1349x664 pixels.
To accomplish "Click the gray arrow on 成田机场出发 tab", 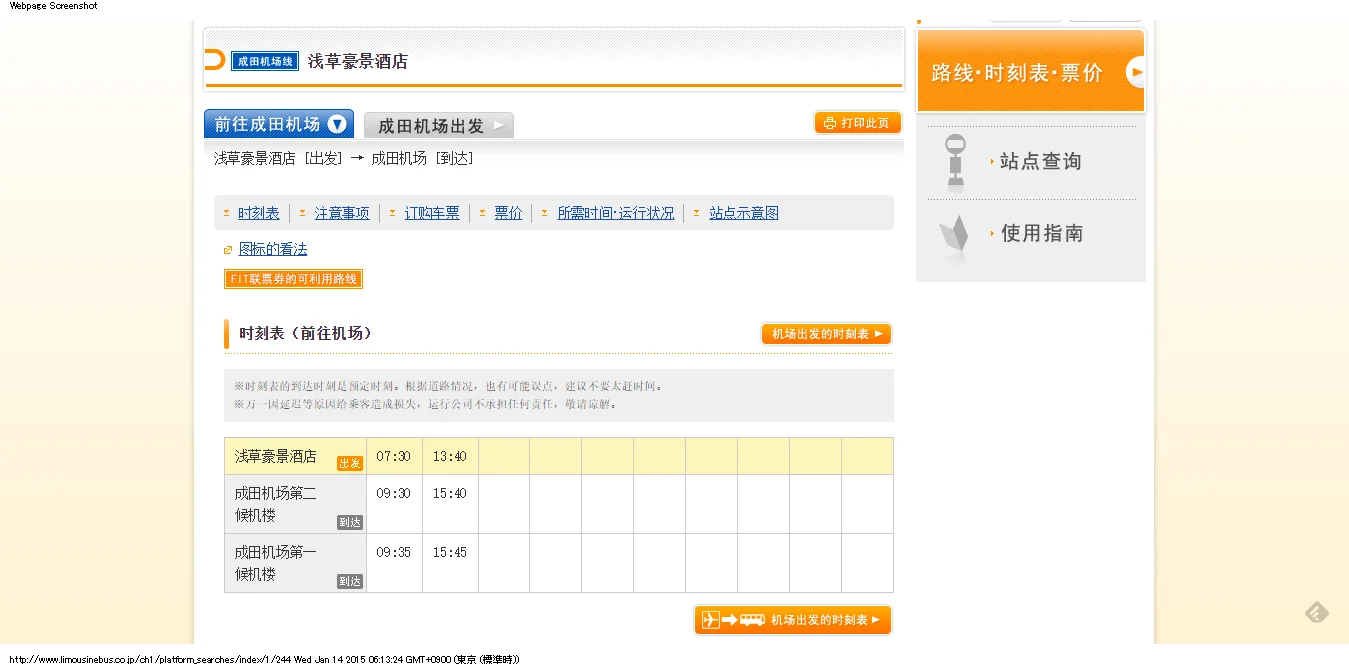I will [x=497, y=124].
